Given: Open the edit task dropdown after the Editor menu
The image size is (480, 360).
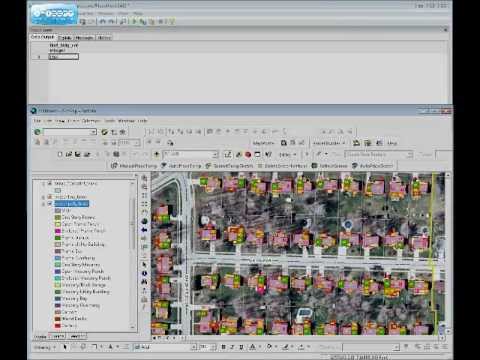Looking at the screenshot, I should pos(409,154).
